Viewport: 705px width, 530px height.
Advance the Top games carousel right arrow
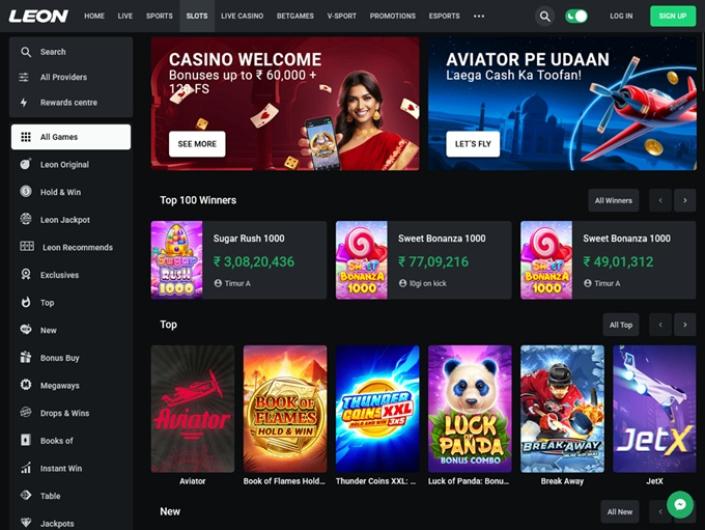pyautogui.click(x=685, y=325)
